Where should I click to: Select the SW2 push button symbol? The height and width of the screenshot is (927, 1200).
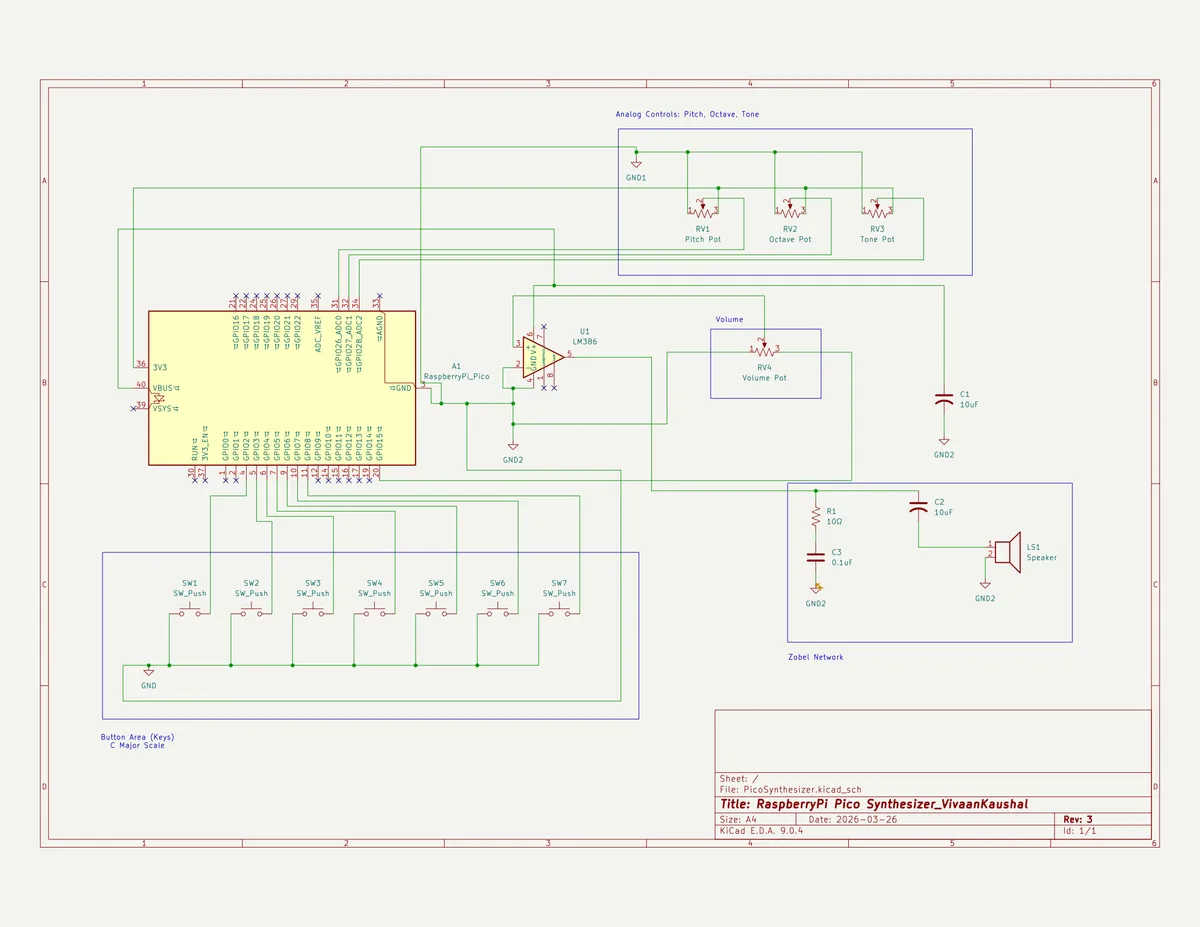252,611
